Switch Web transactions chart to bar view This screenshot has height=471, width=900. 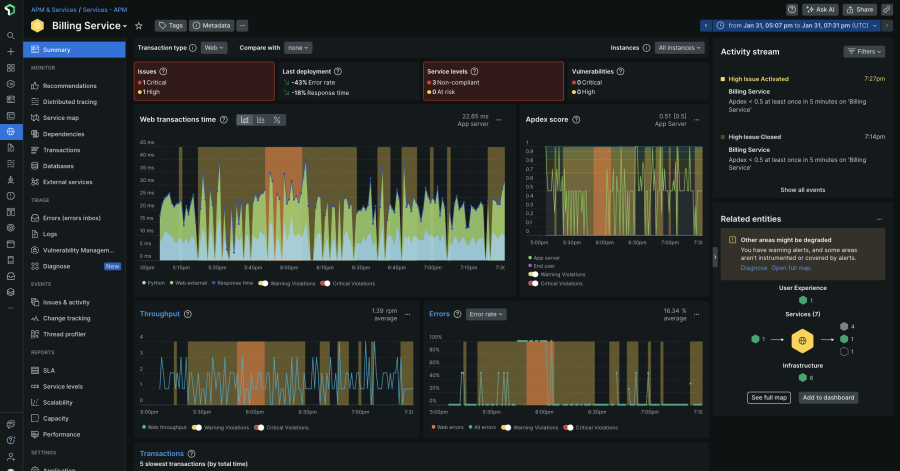pos(261,120)
